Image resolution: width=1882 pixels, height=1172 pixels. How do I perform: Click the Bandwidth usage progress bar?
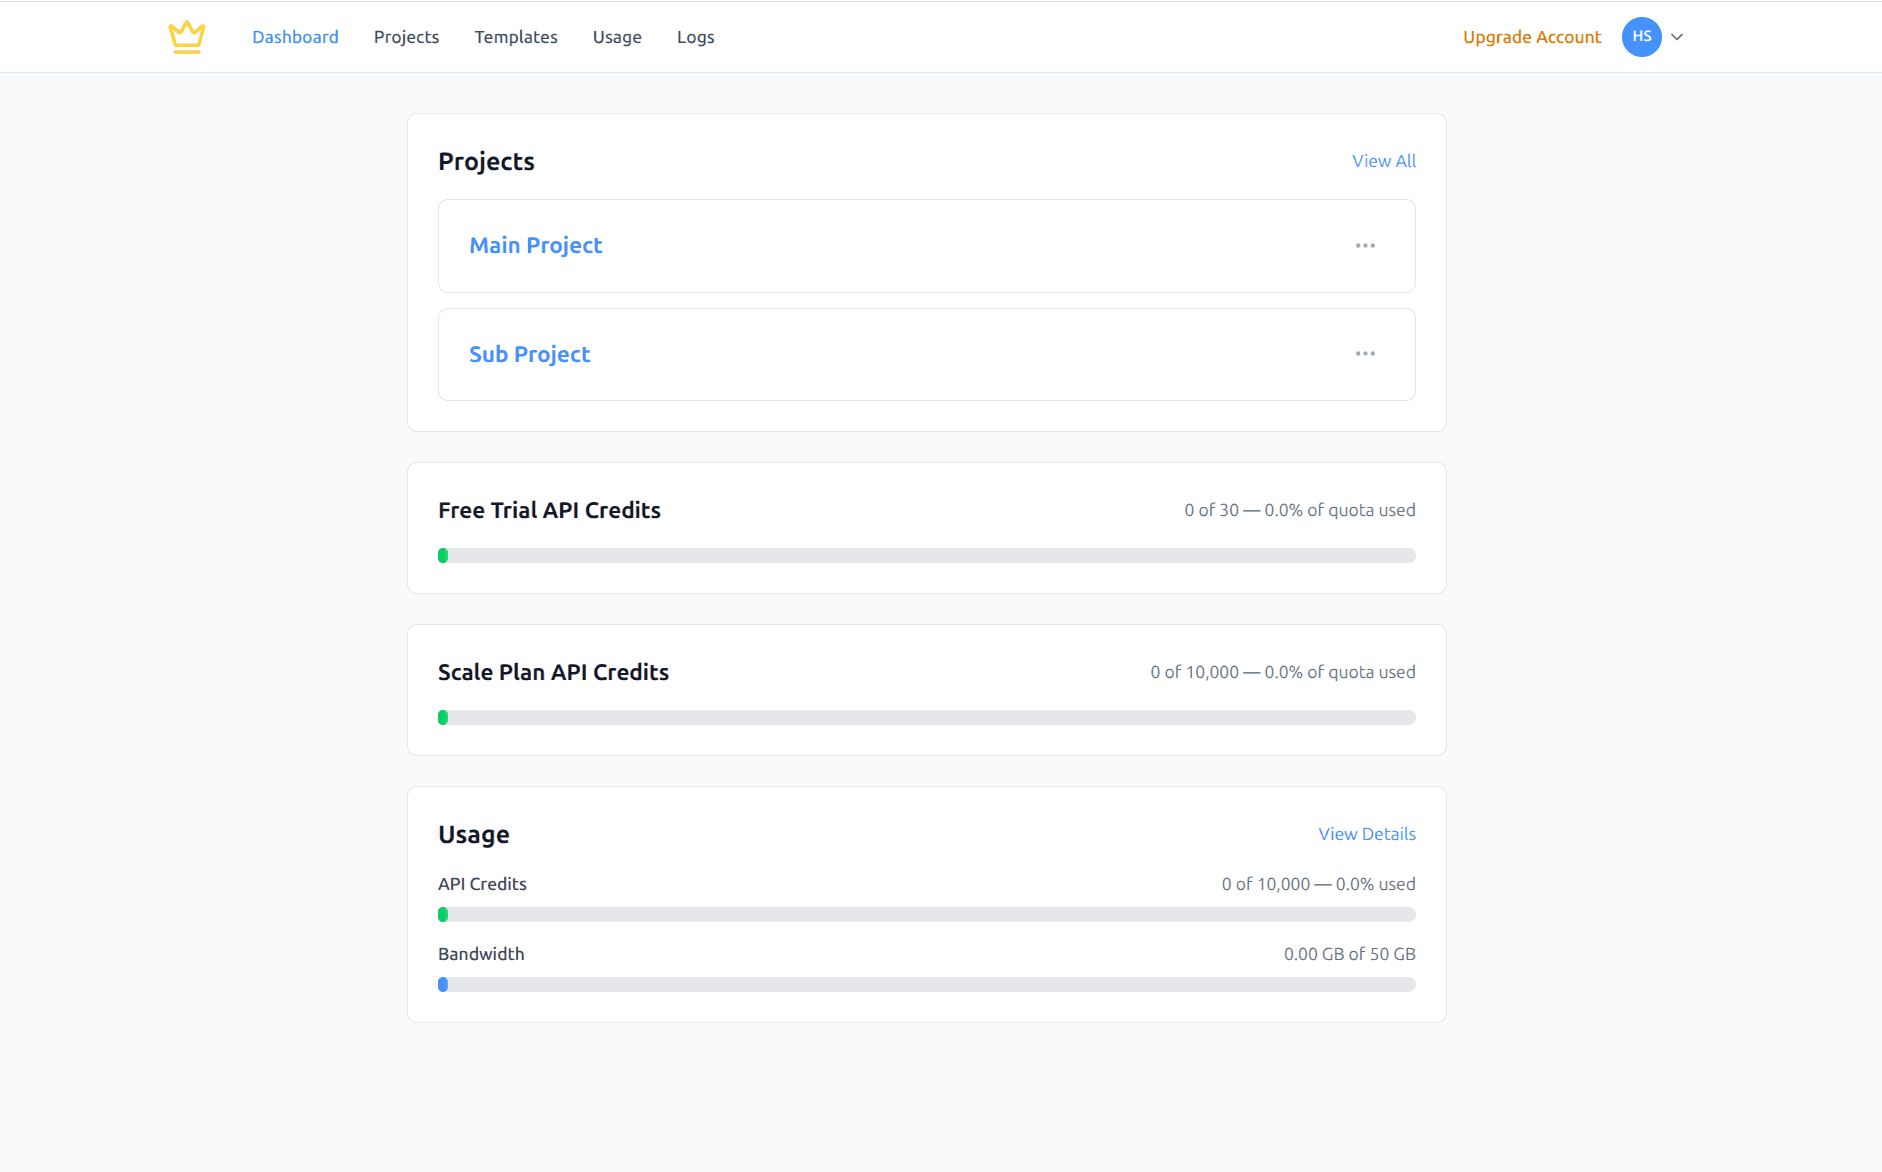coord(926,985)
